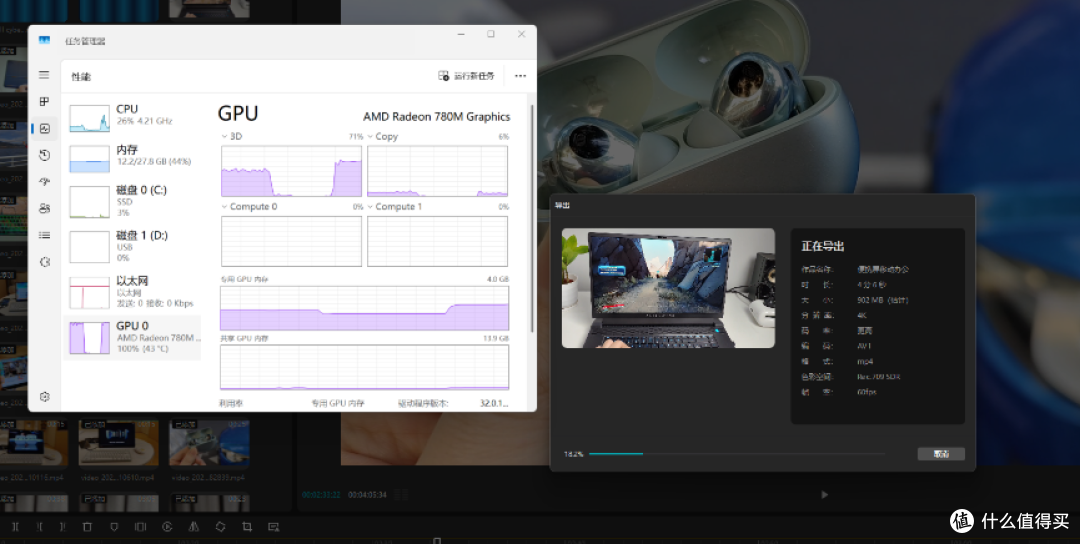Select 内存 memory in performance list

133,156
